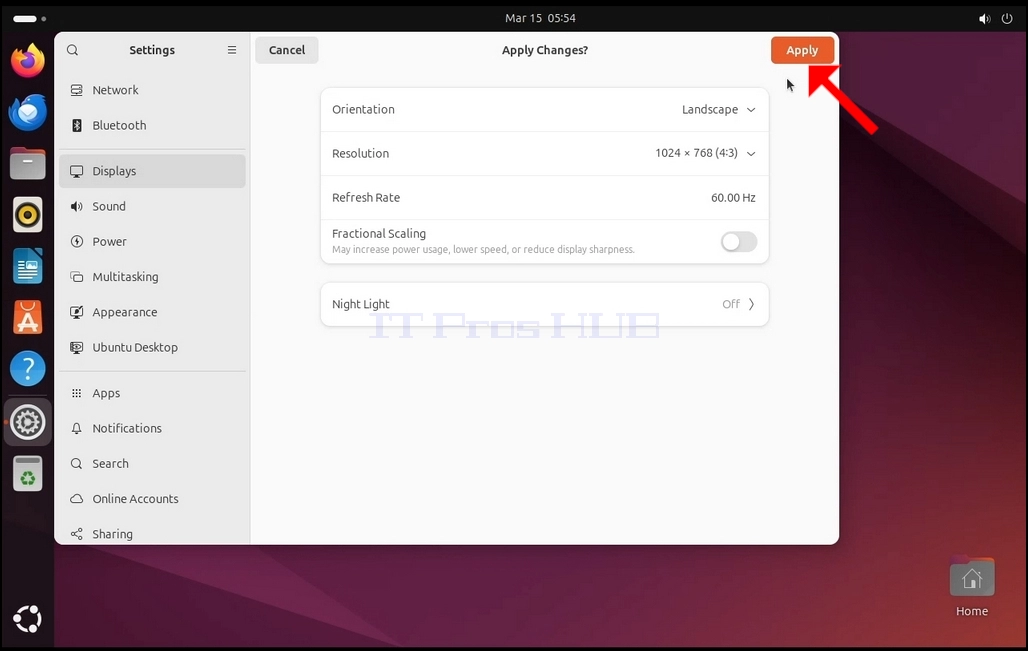Click the Settings gear in the dock
The height and width of the screenshot is (651, 1028).
28,422
